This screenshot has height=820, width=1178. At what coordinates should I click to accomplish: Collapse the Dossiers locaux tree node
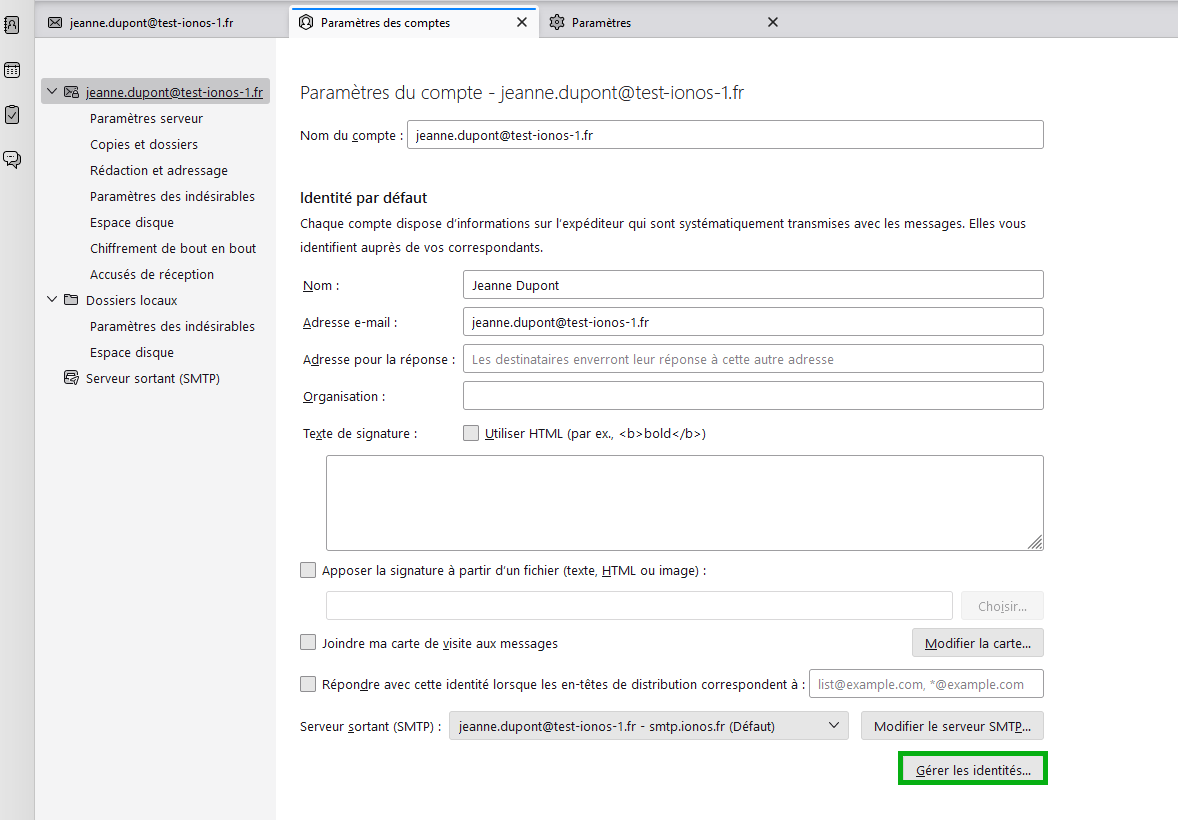pyautogui.click(x=52, y=299)
